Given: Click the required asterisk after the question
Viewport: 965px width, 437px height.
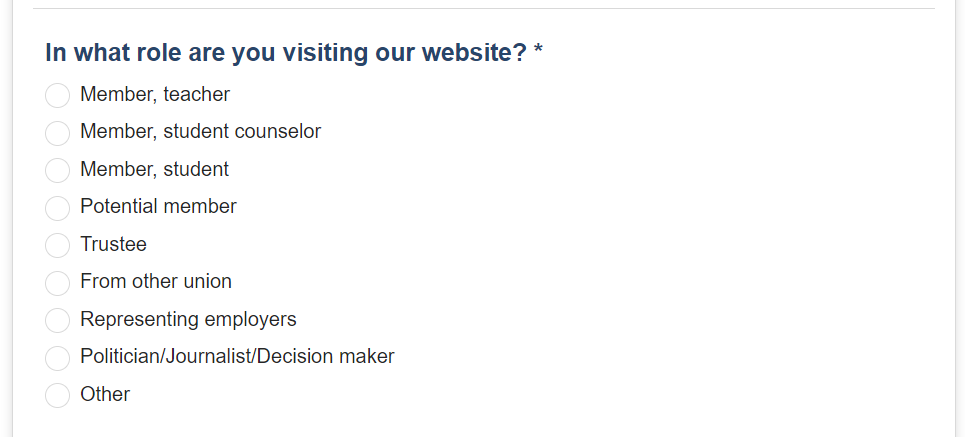Looking at the screenshot, I should pos(539,49).
